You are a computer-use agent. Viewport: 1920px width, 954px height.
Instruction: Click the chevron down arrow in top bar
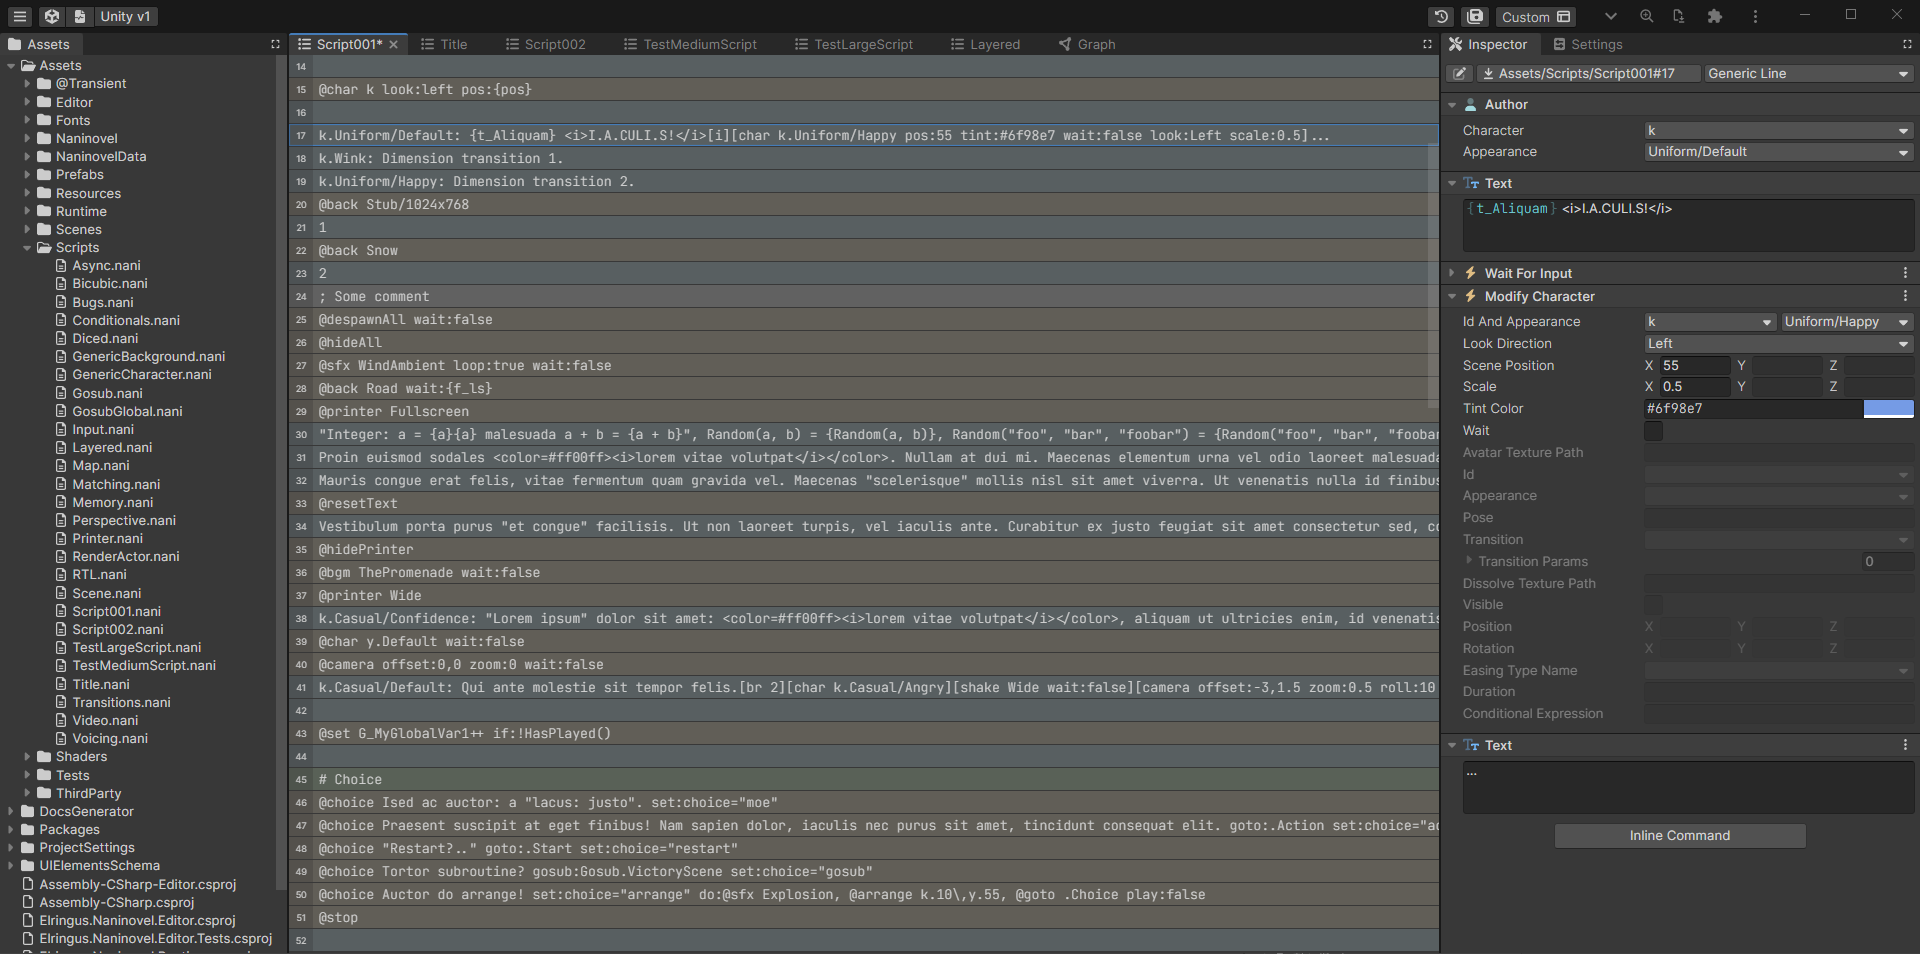pyautogui.click(x=1610, y=16)
